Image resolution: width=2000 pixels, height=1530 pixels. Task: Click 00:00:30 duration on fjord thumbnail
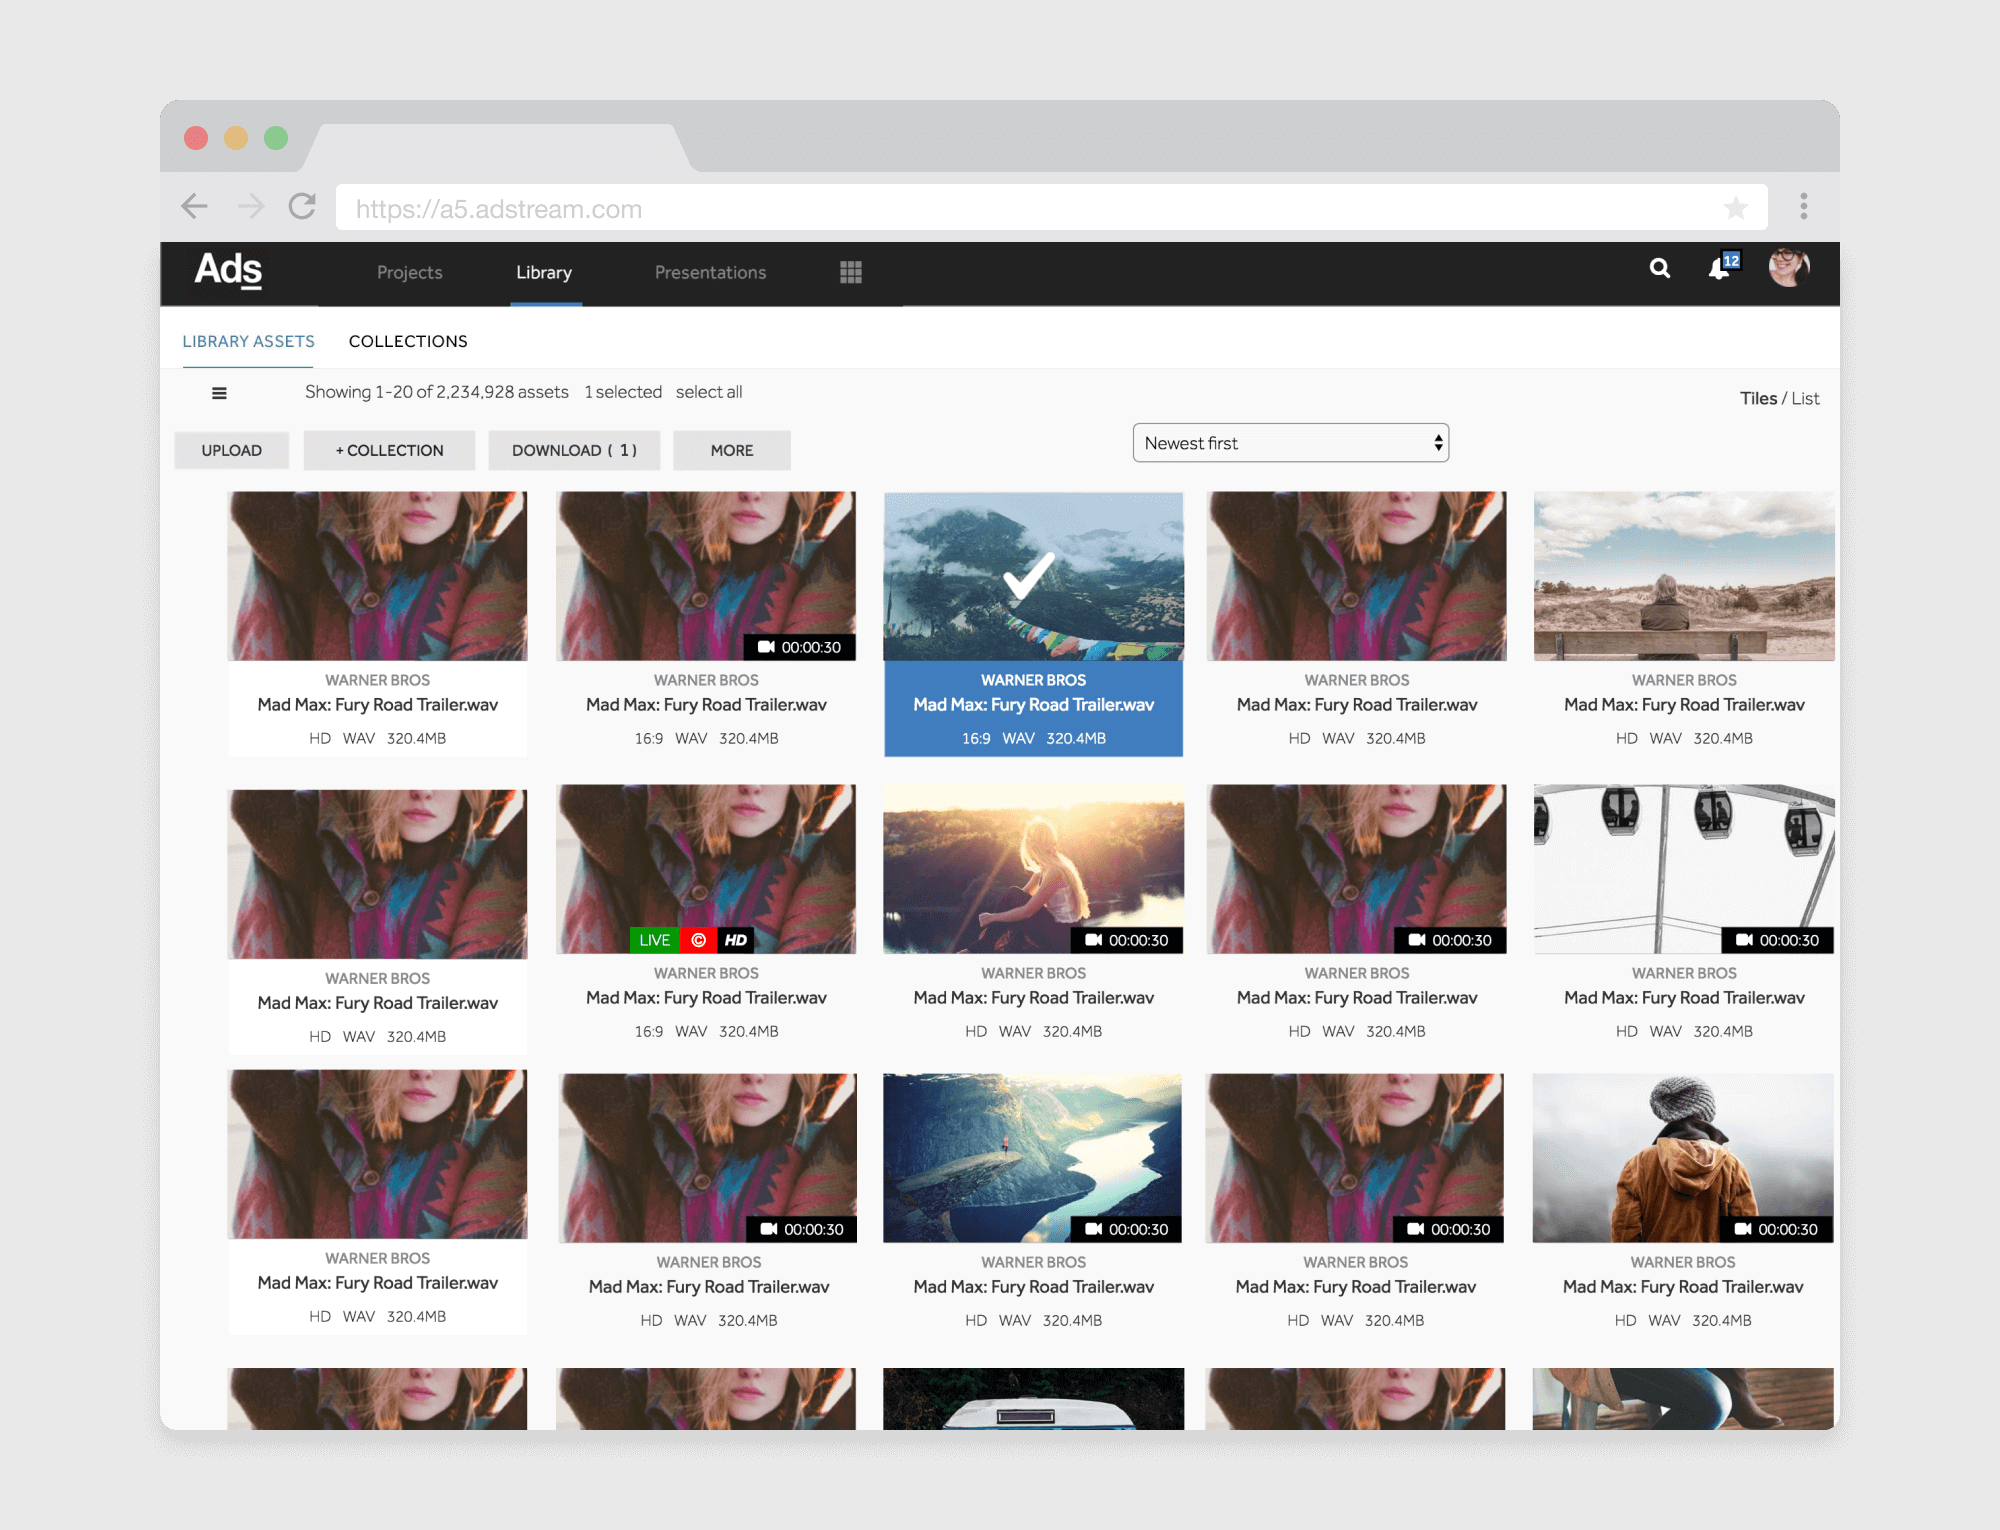tap(1126, 1229)
